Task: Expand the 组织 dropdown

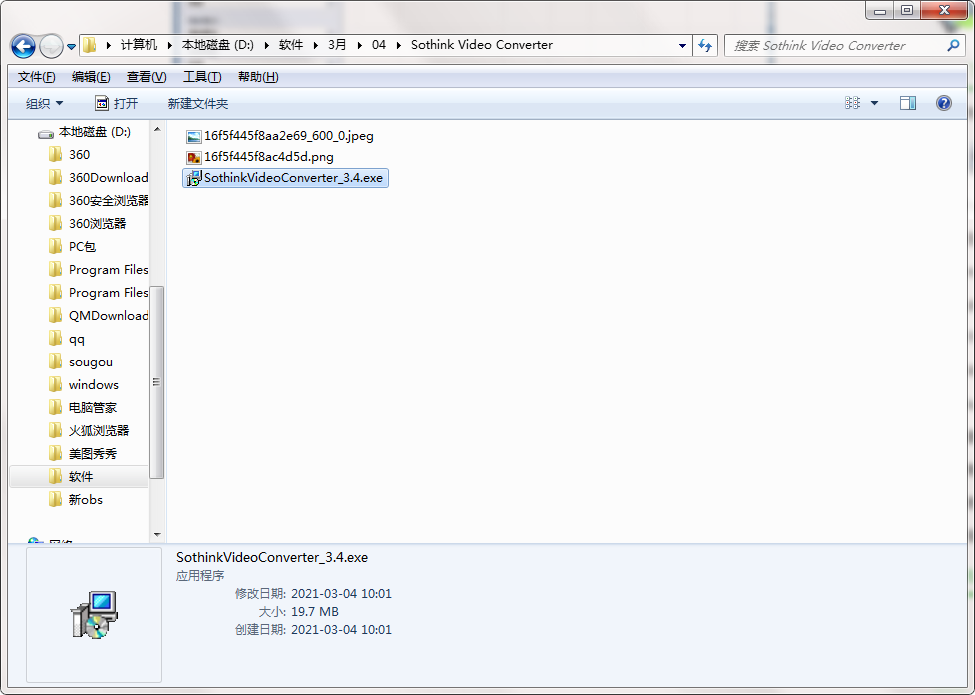Action: click(x=44, y=104)
